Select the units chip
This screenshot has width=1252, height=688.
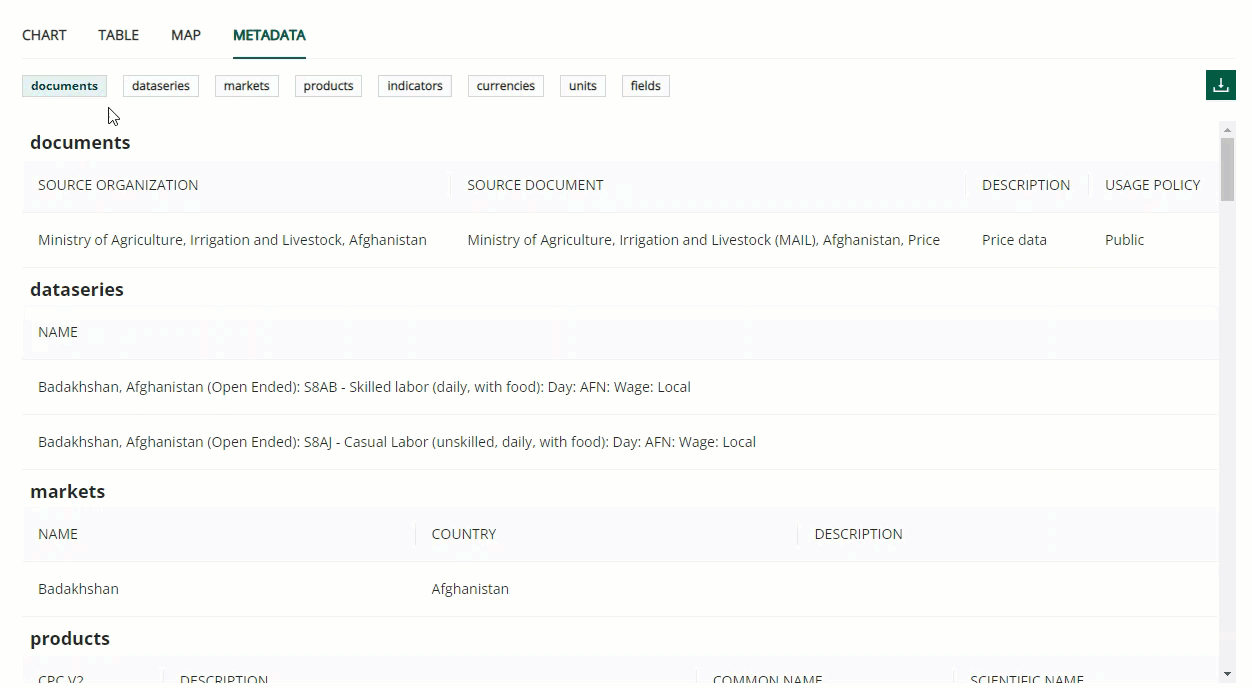582,86
